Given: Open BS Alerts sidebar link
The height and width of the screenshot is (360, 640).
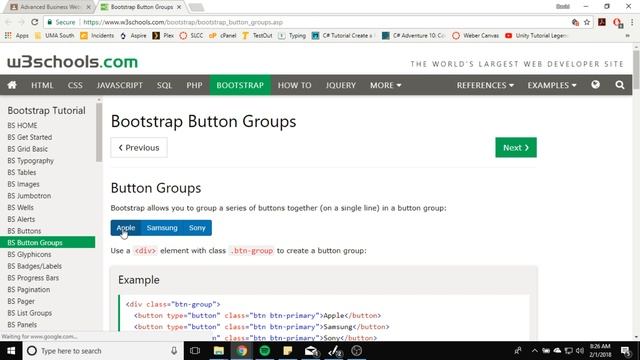Looking at the screenshot, I should 21,219.
